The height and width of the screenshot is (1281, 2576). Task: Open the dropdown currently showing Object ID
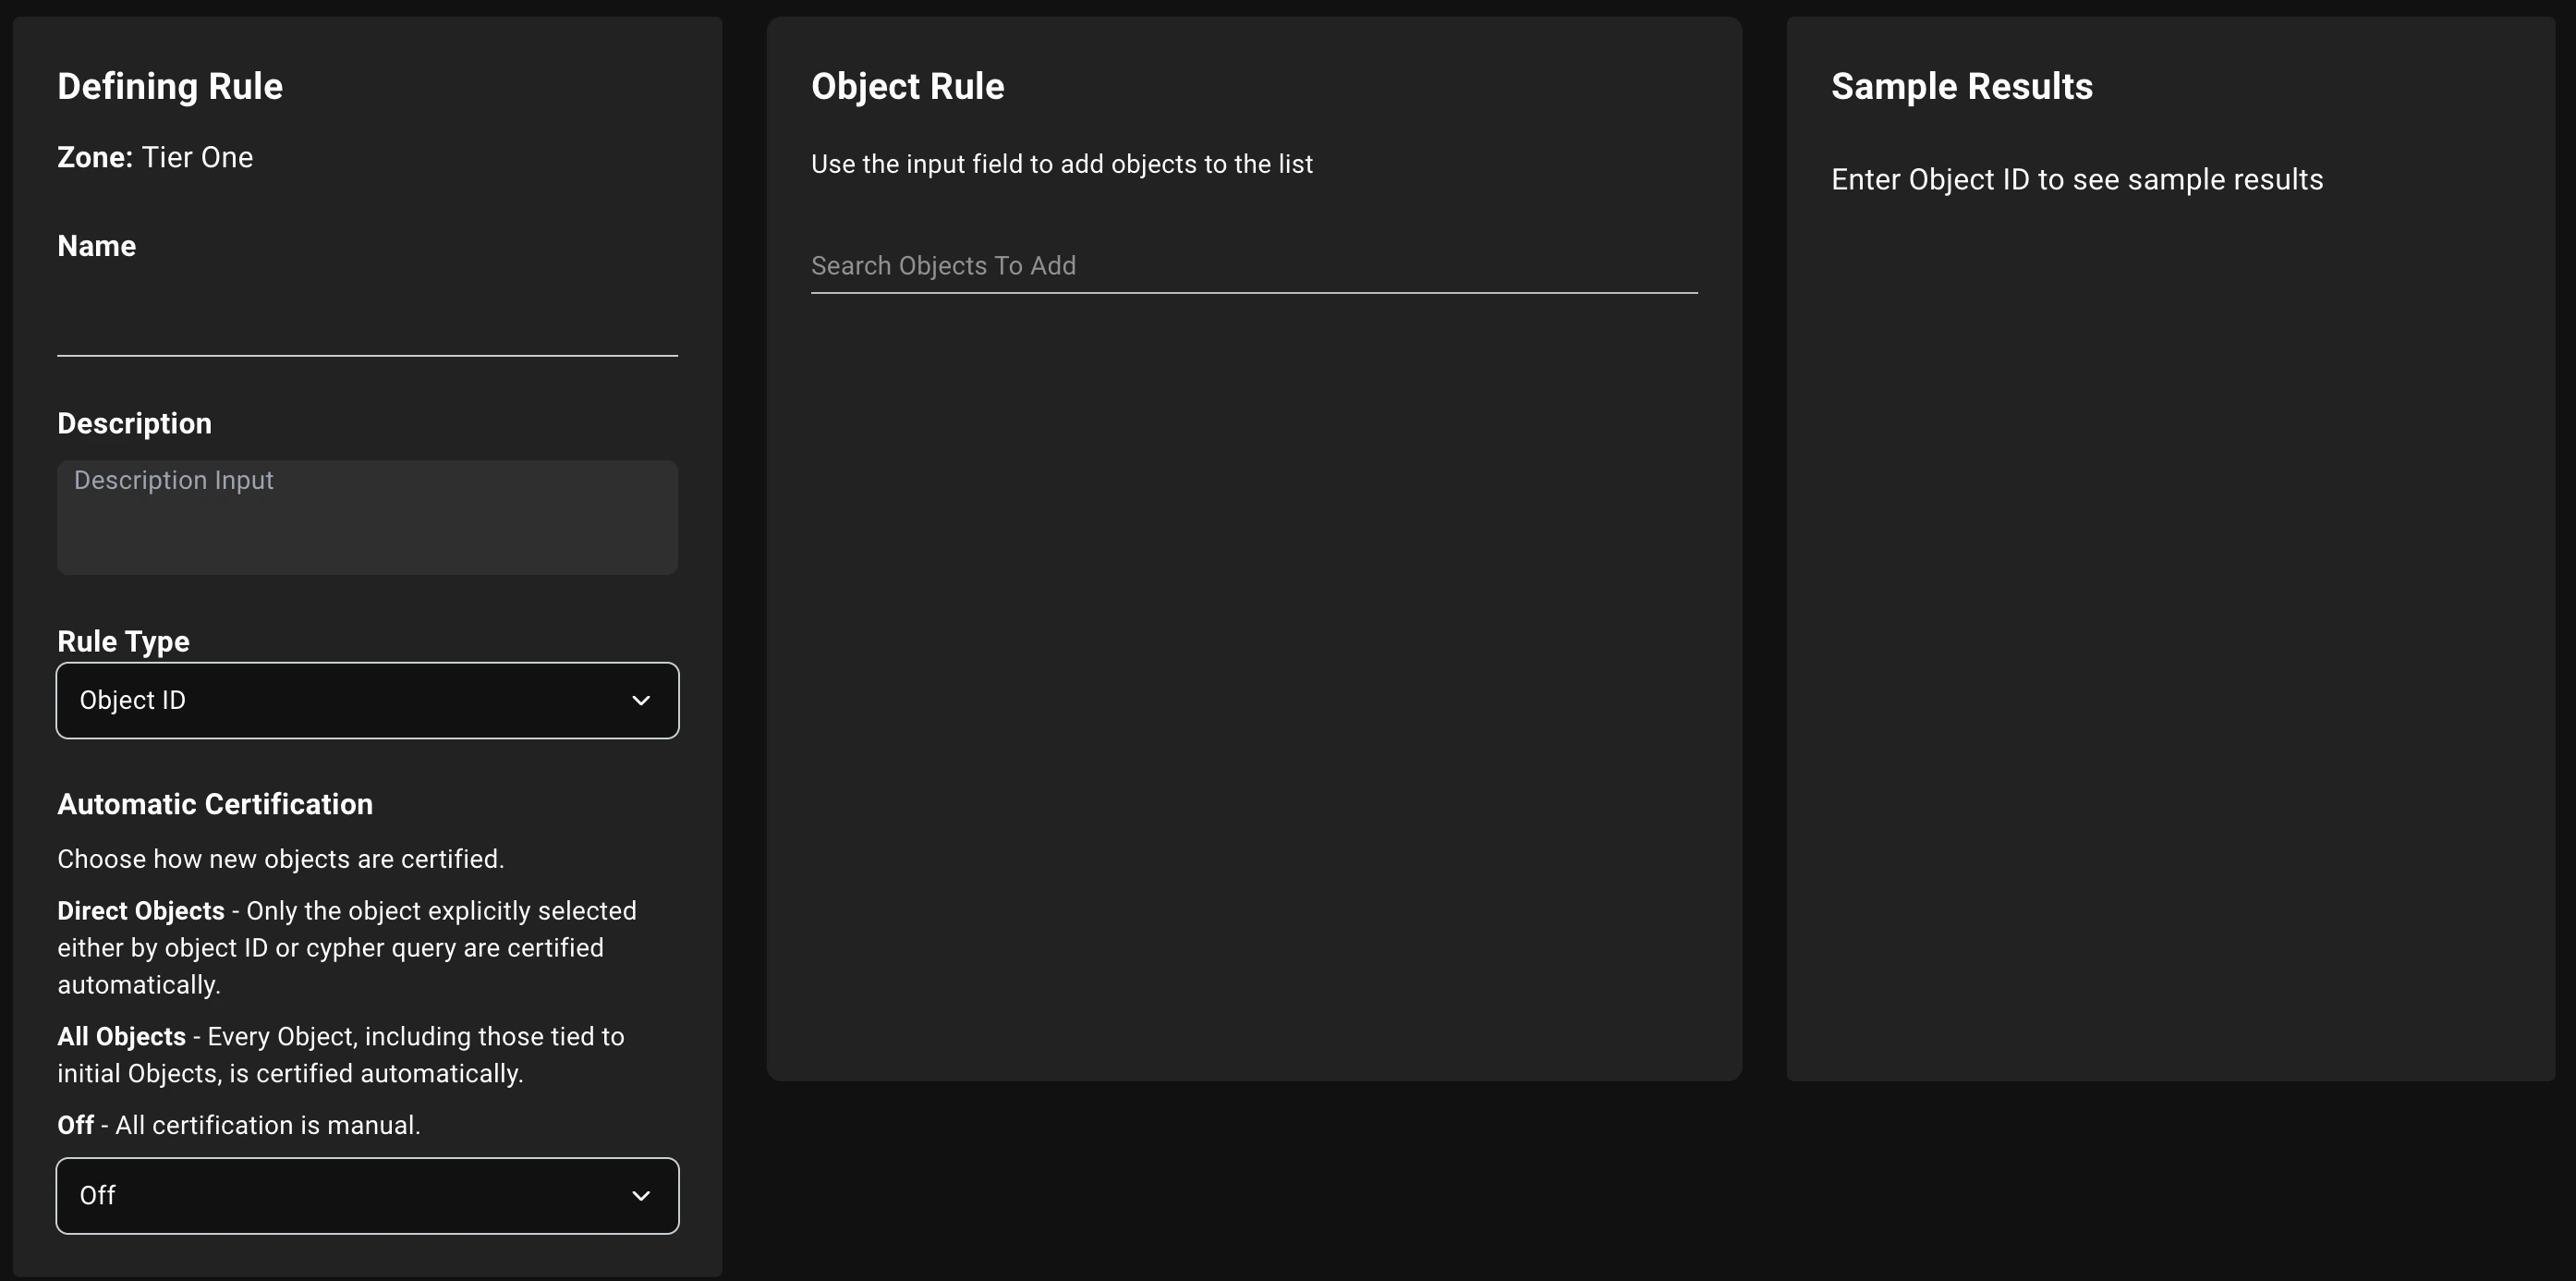367,700
